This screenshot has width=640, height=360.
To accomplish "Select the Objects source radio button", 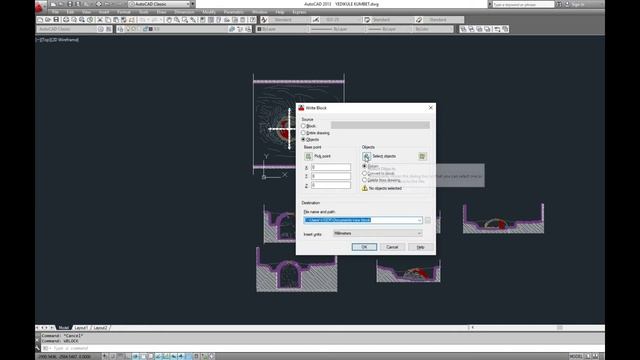I will pos(303,140).
